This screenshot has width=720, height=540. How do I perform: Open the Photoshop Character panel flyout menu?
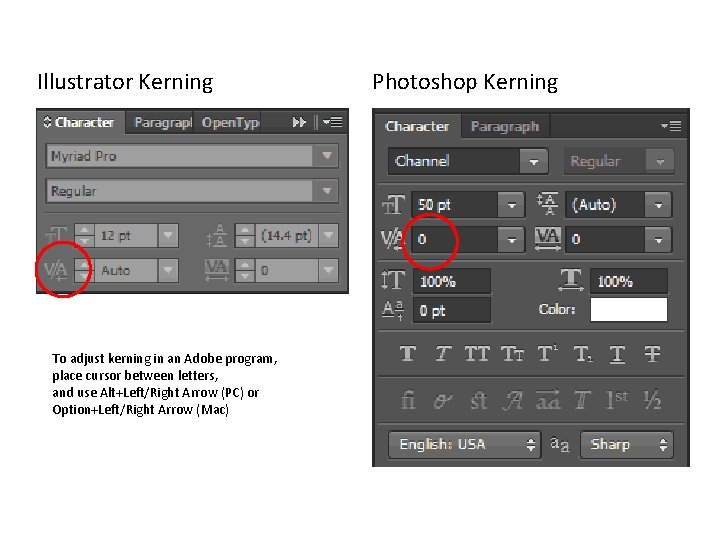(671, 126)
